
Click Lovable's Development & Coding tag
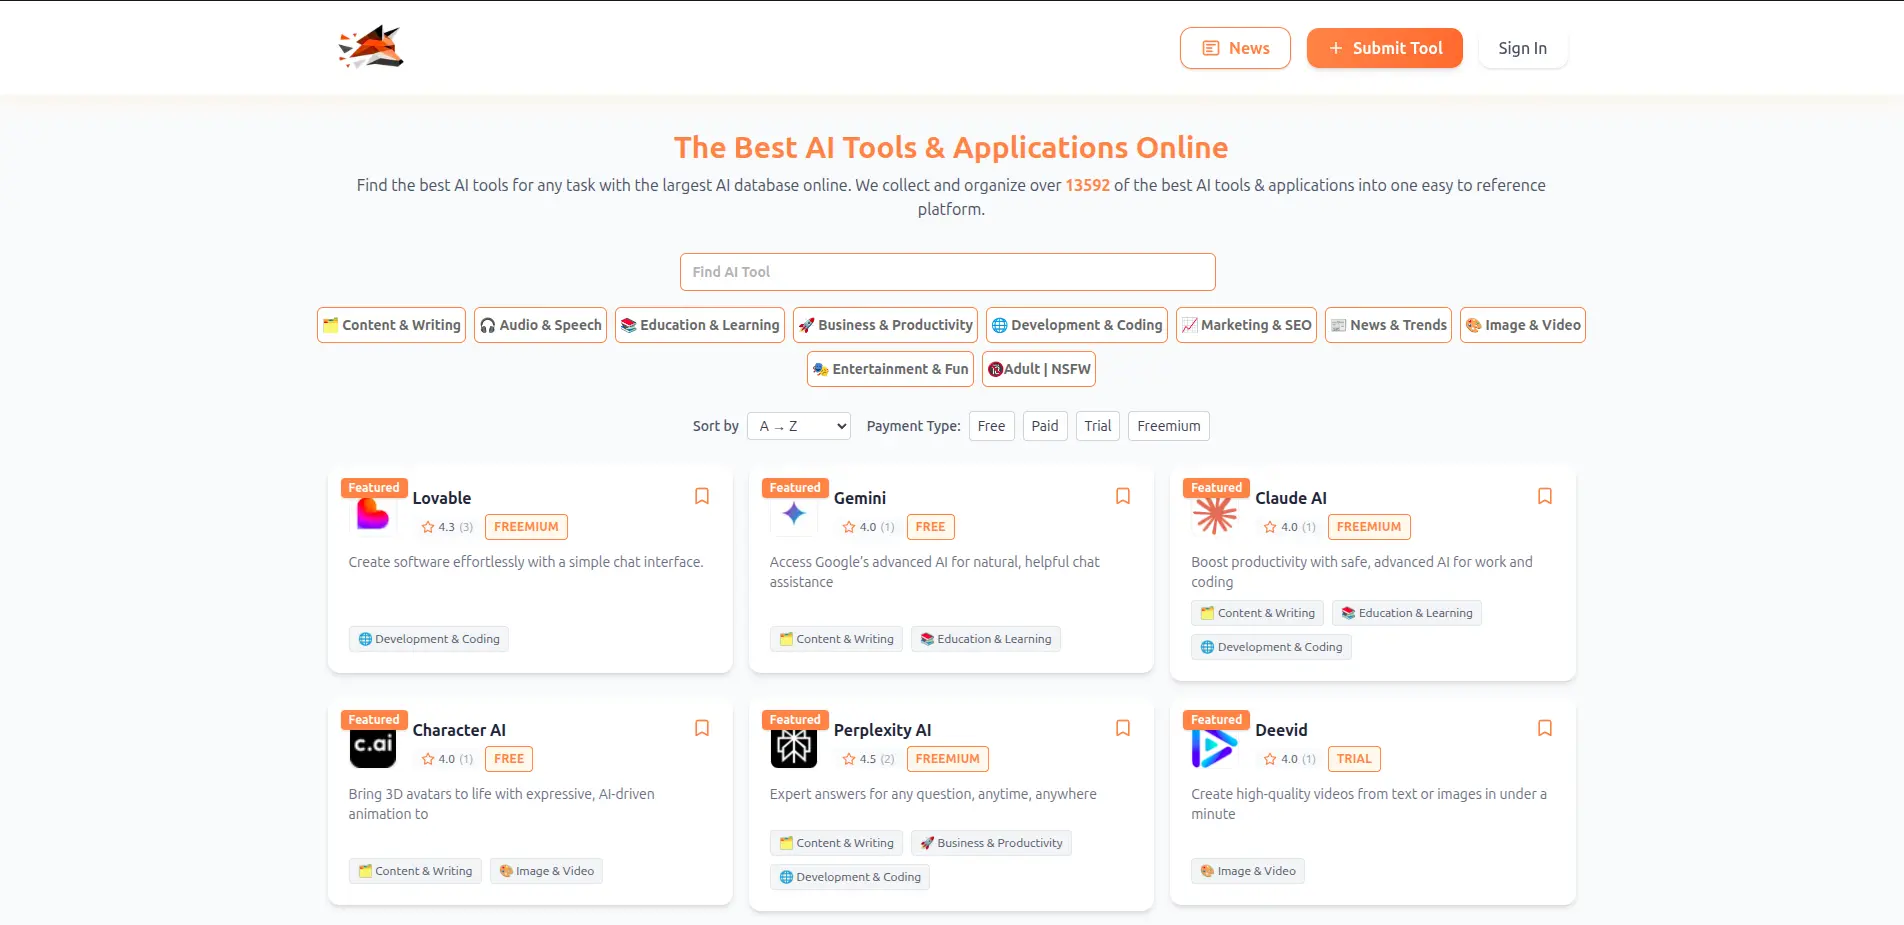[429, 639]
